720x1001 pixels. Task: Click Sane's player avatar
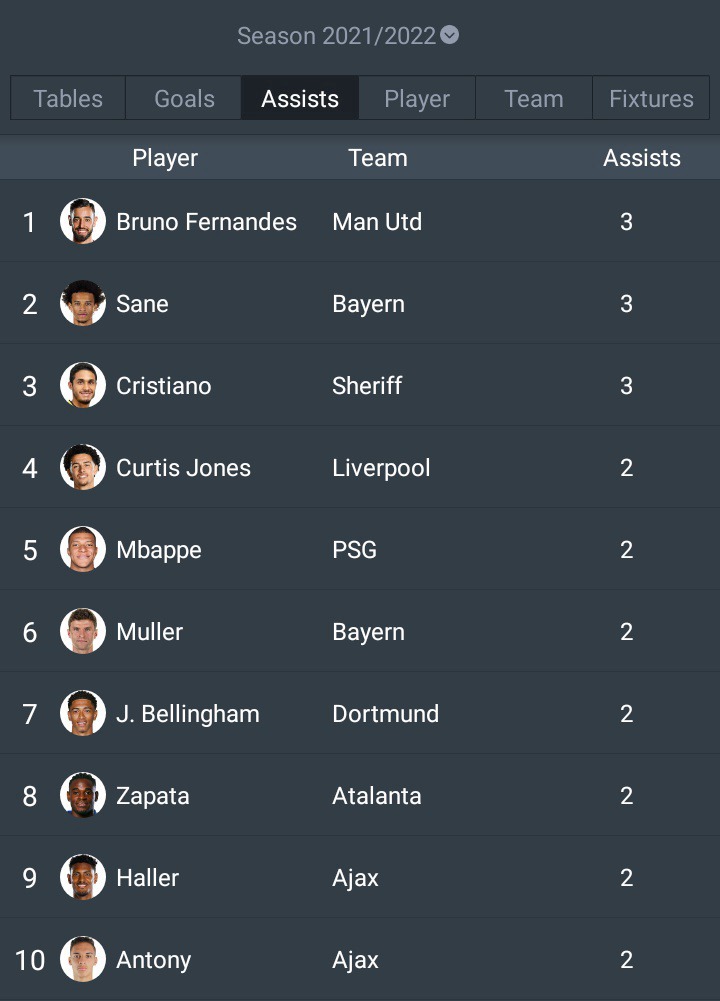[83, 303]
